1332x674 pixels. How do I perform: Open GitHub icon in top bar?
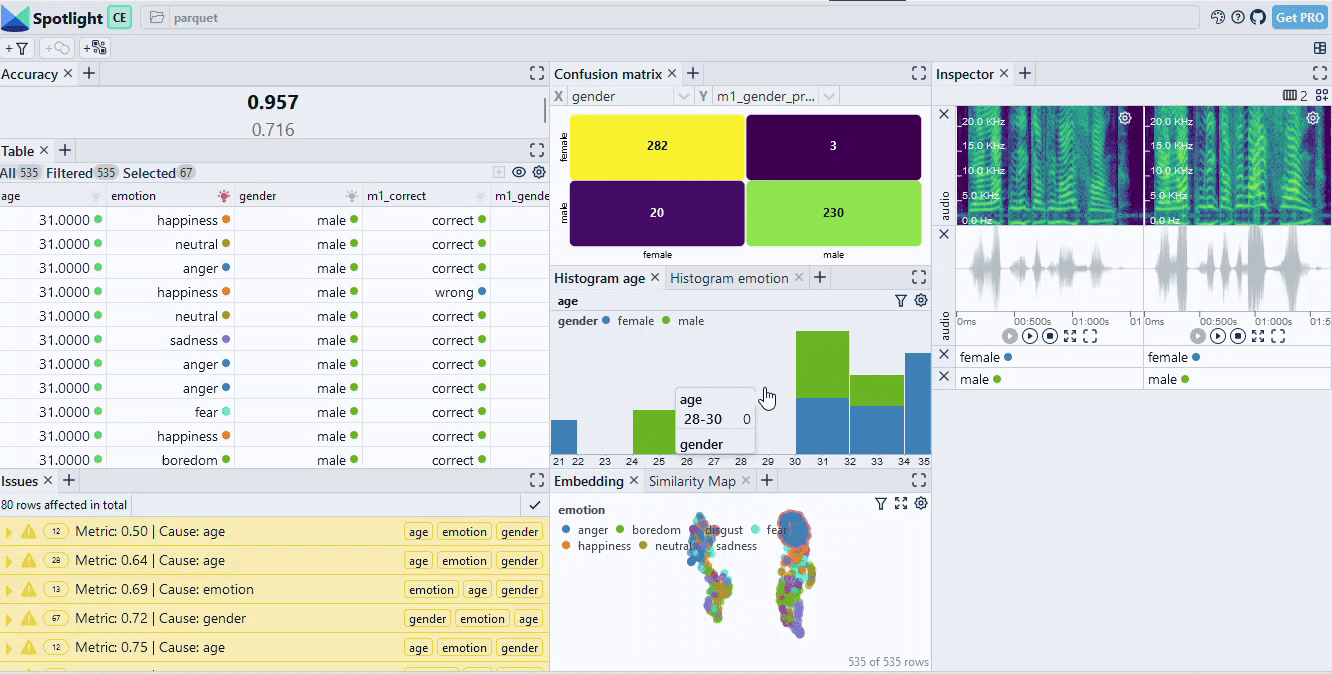pyautogui.click(x=1258, y=17)
